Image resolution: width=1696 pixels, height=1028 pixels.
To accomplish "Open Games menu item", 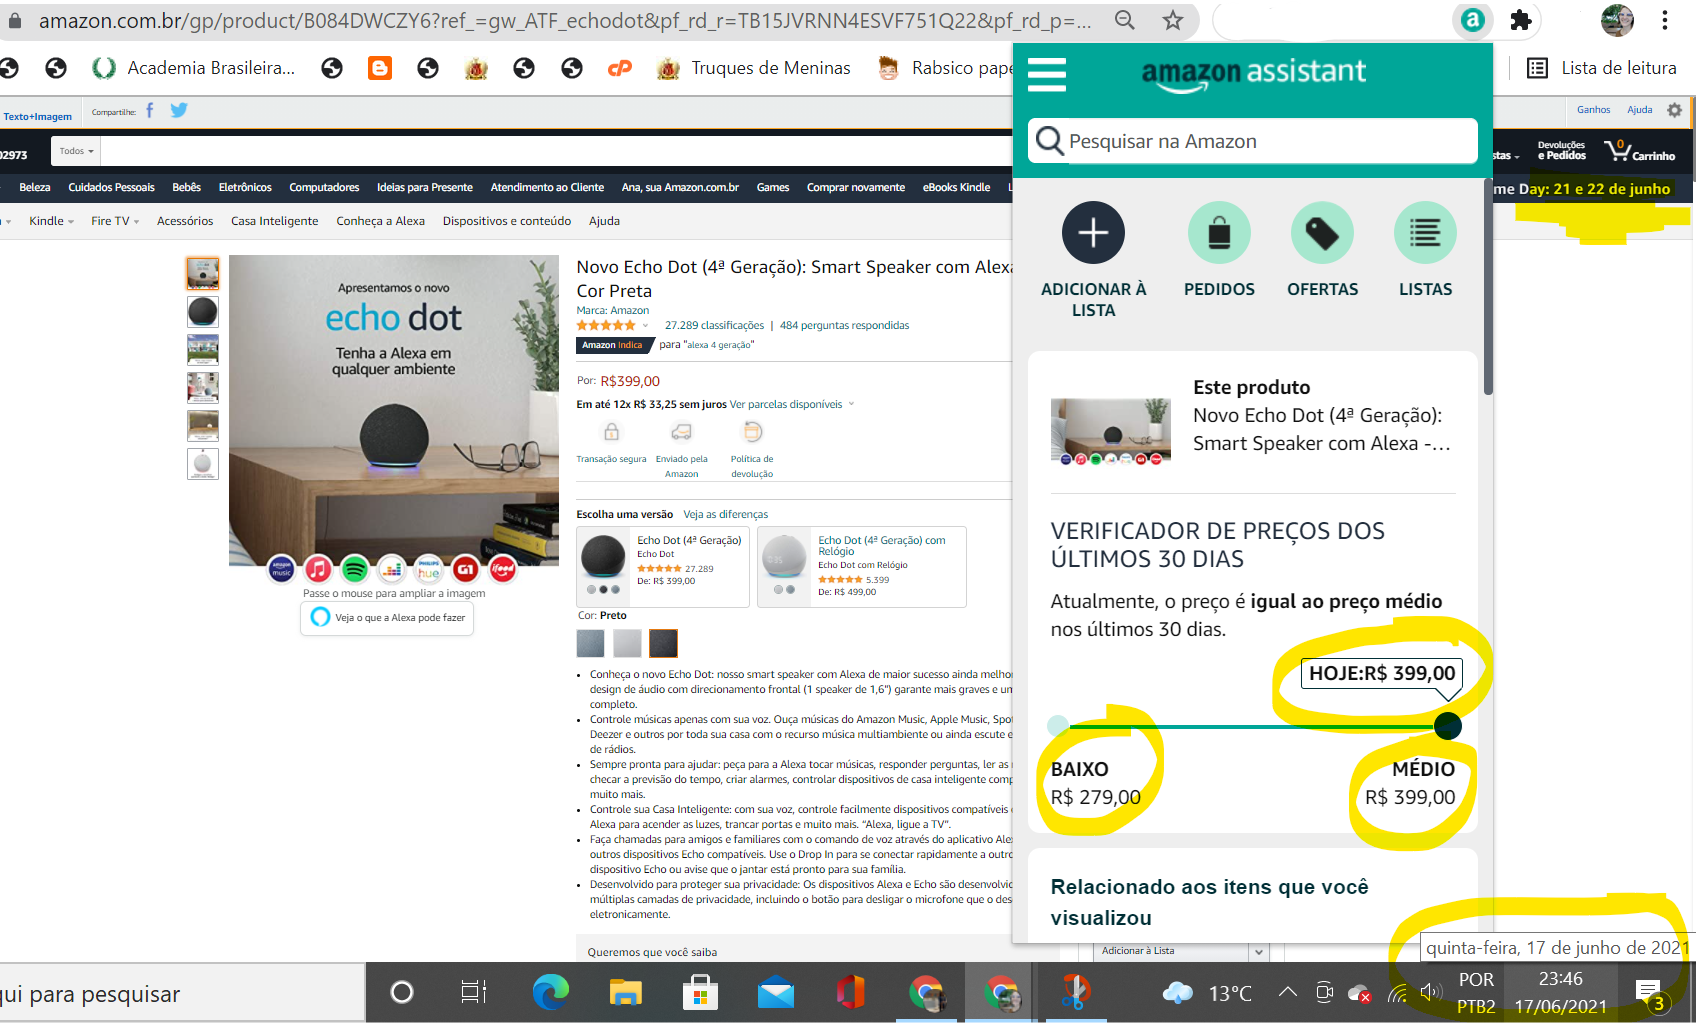I will point(772,187).
